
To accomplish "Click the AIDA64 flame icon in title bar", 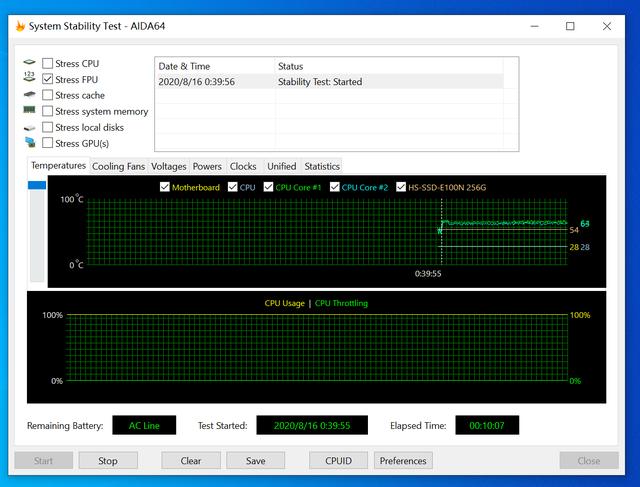I will [20, 26].
